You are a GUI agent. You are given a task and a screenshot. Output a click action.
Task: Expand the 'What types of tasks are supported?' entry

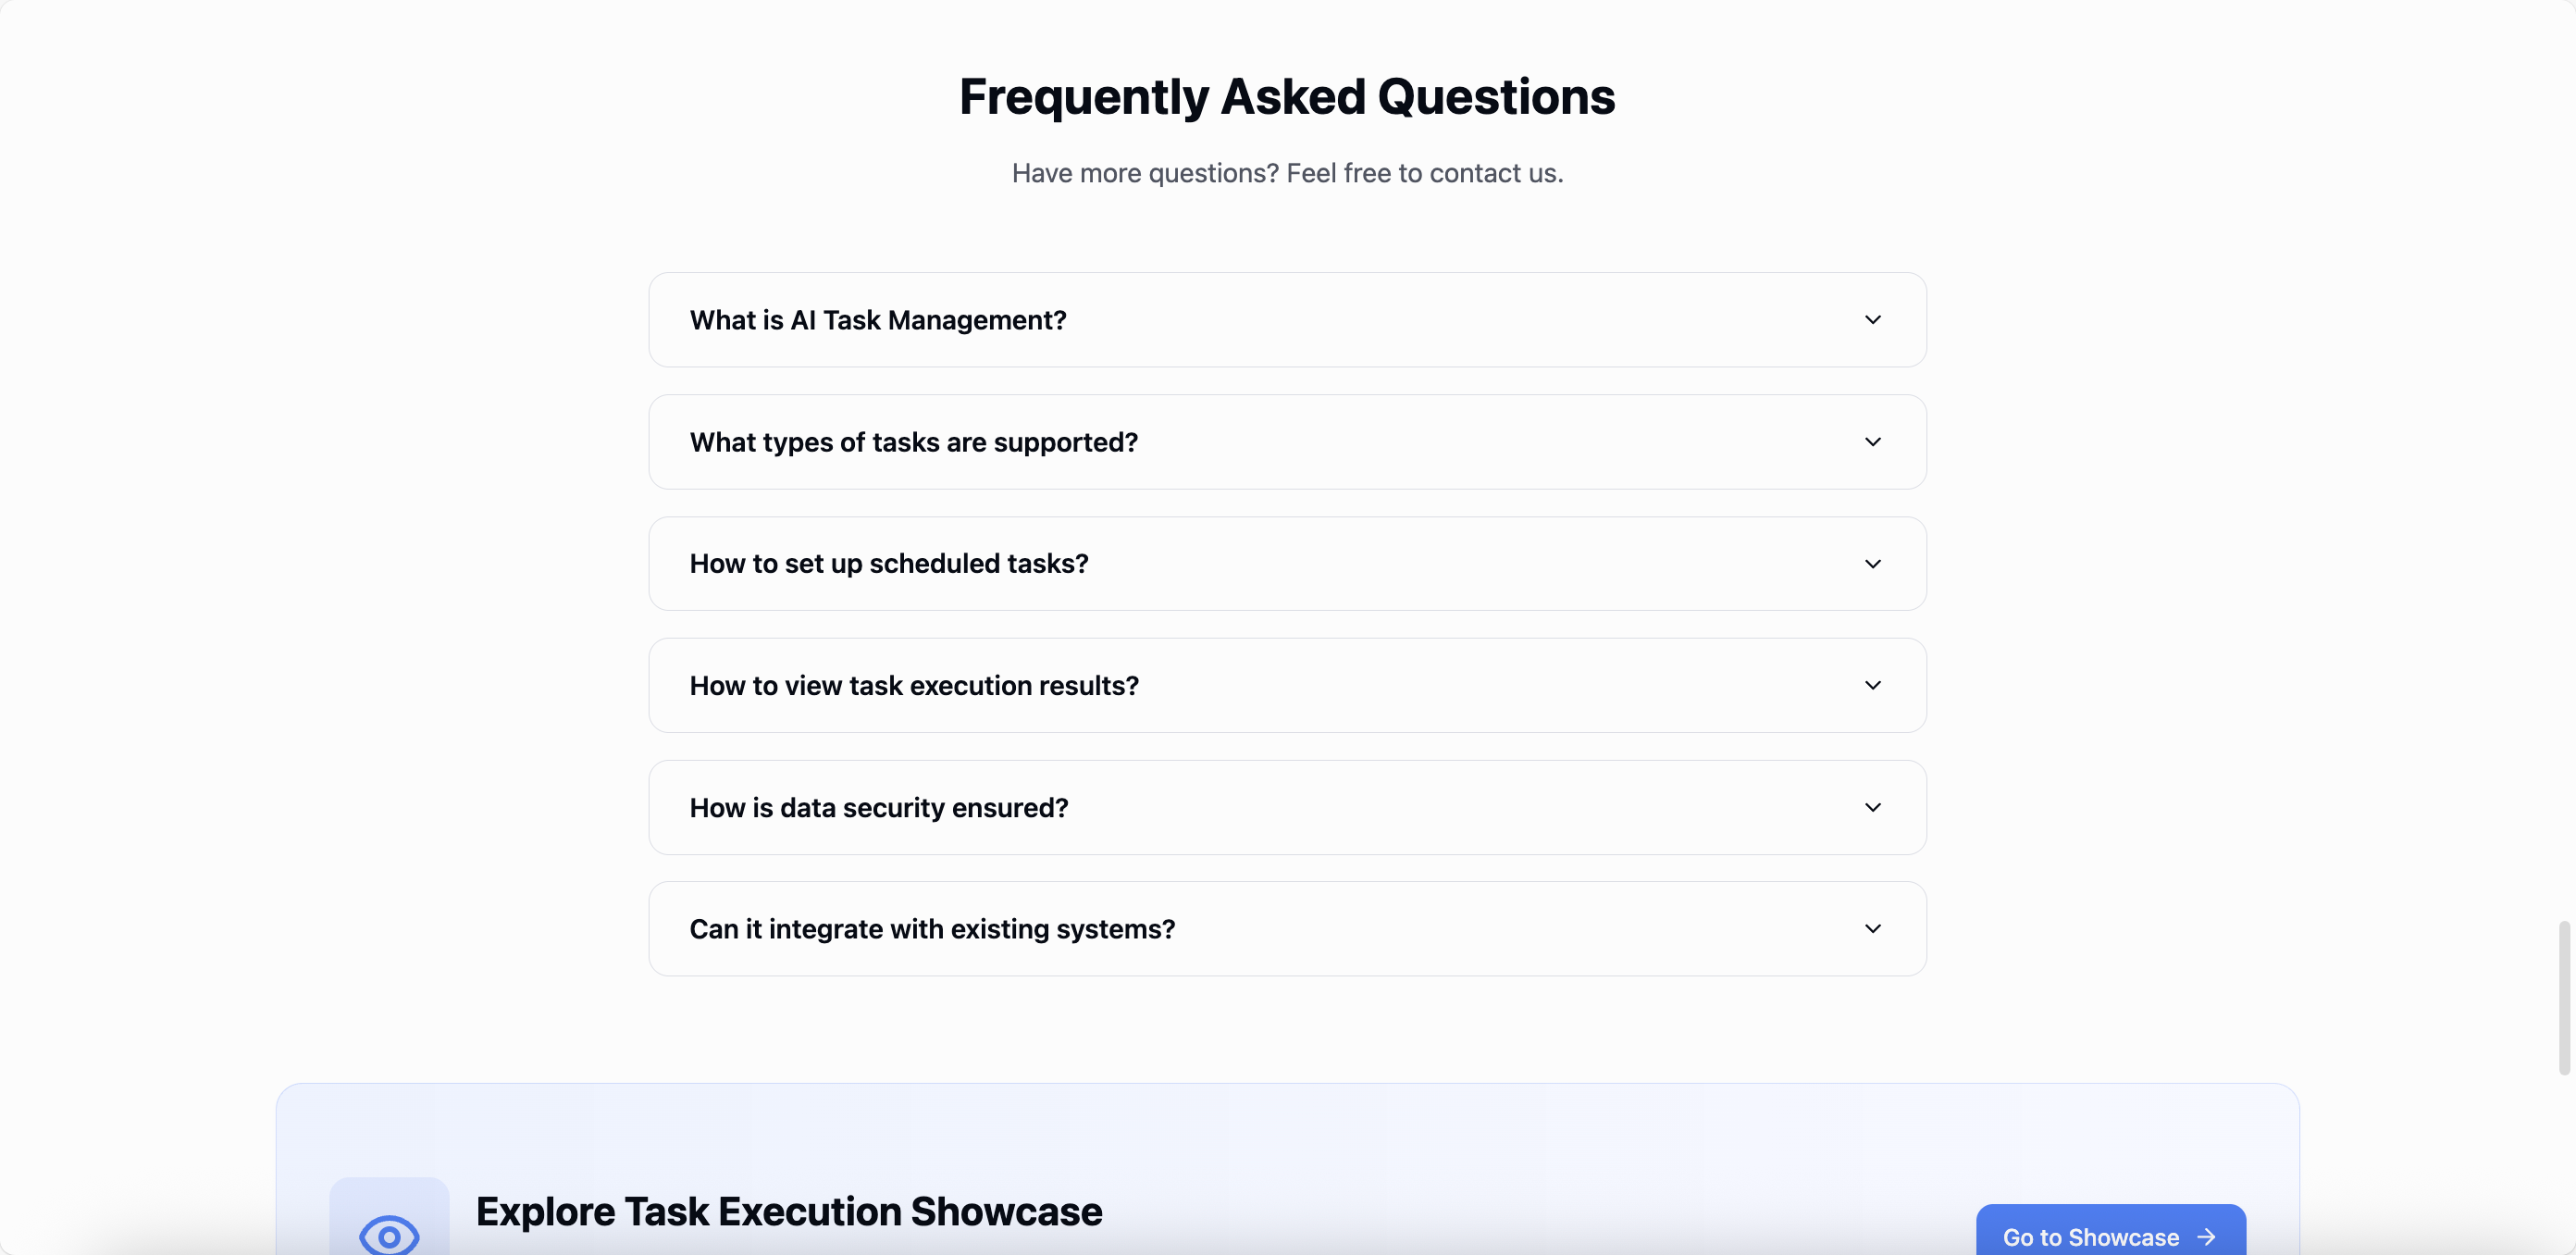coord(1287,441)
